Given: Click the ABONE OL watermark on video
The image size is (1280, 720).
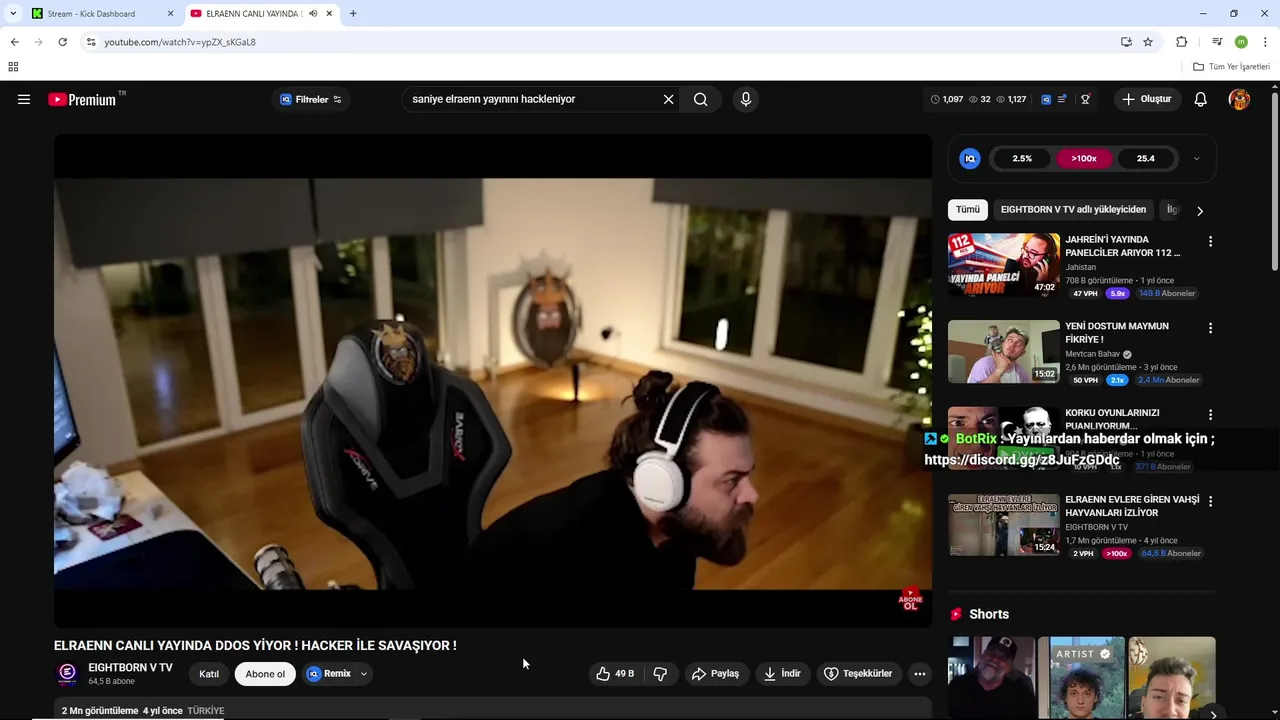Looking at the screenshot, I should [910, 600].
